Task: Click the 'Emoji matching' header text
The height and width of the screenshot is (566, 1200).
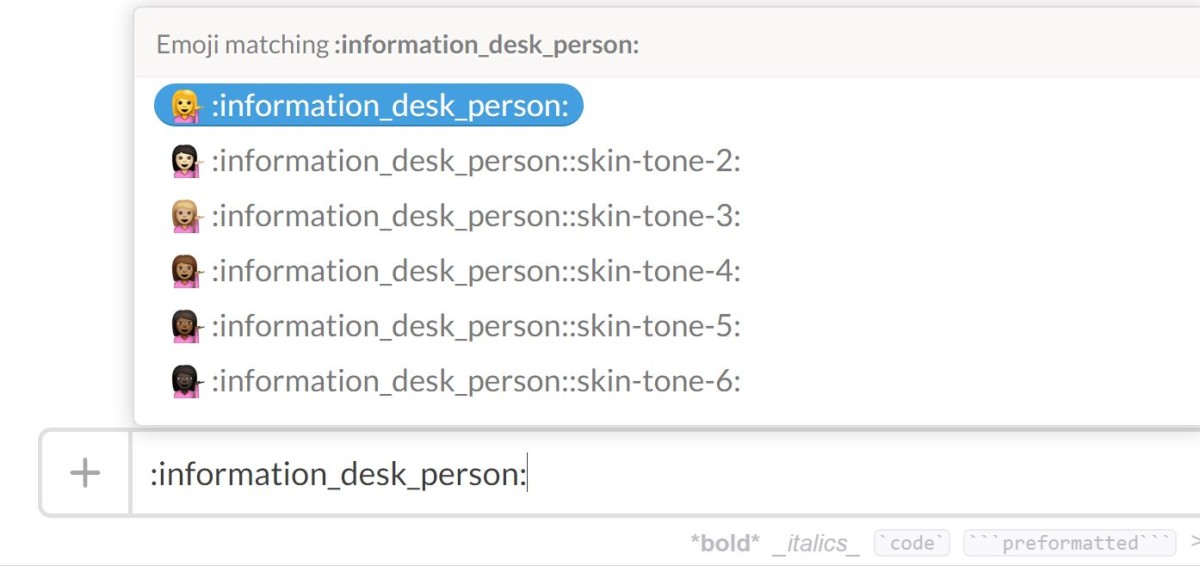Action: [x=398, y=44]
